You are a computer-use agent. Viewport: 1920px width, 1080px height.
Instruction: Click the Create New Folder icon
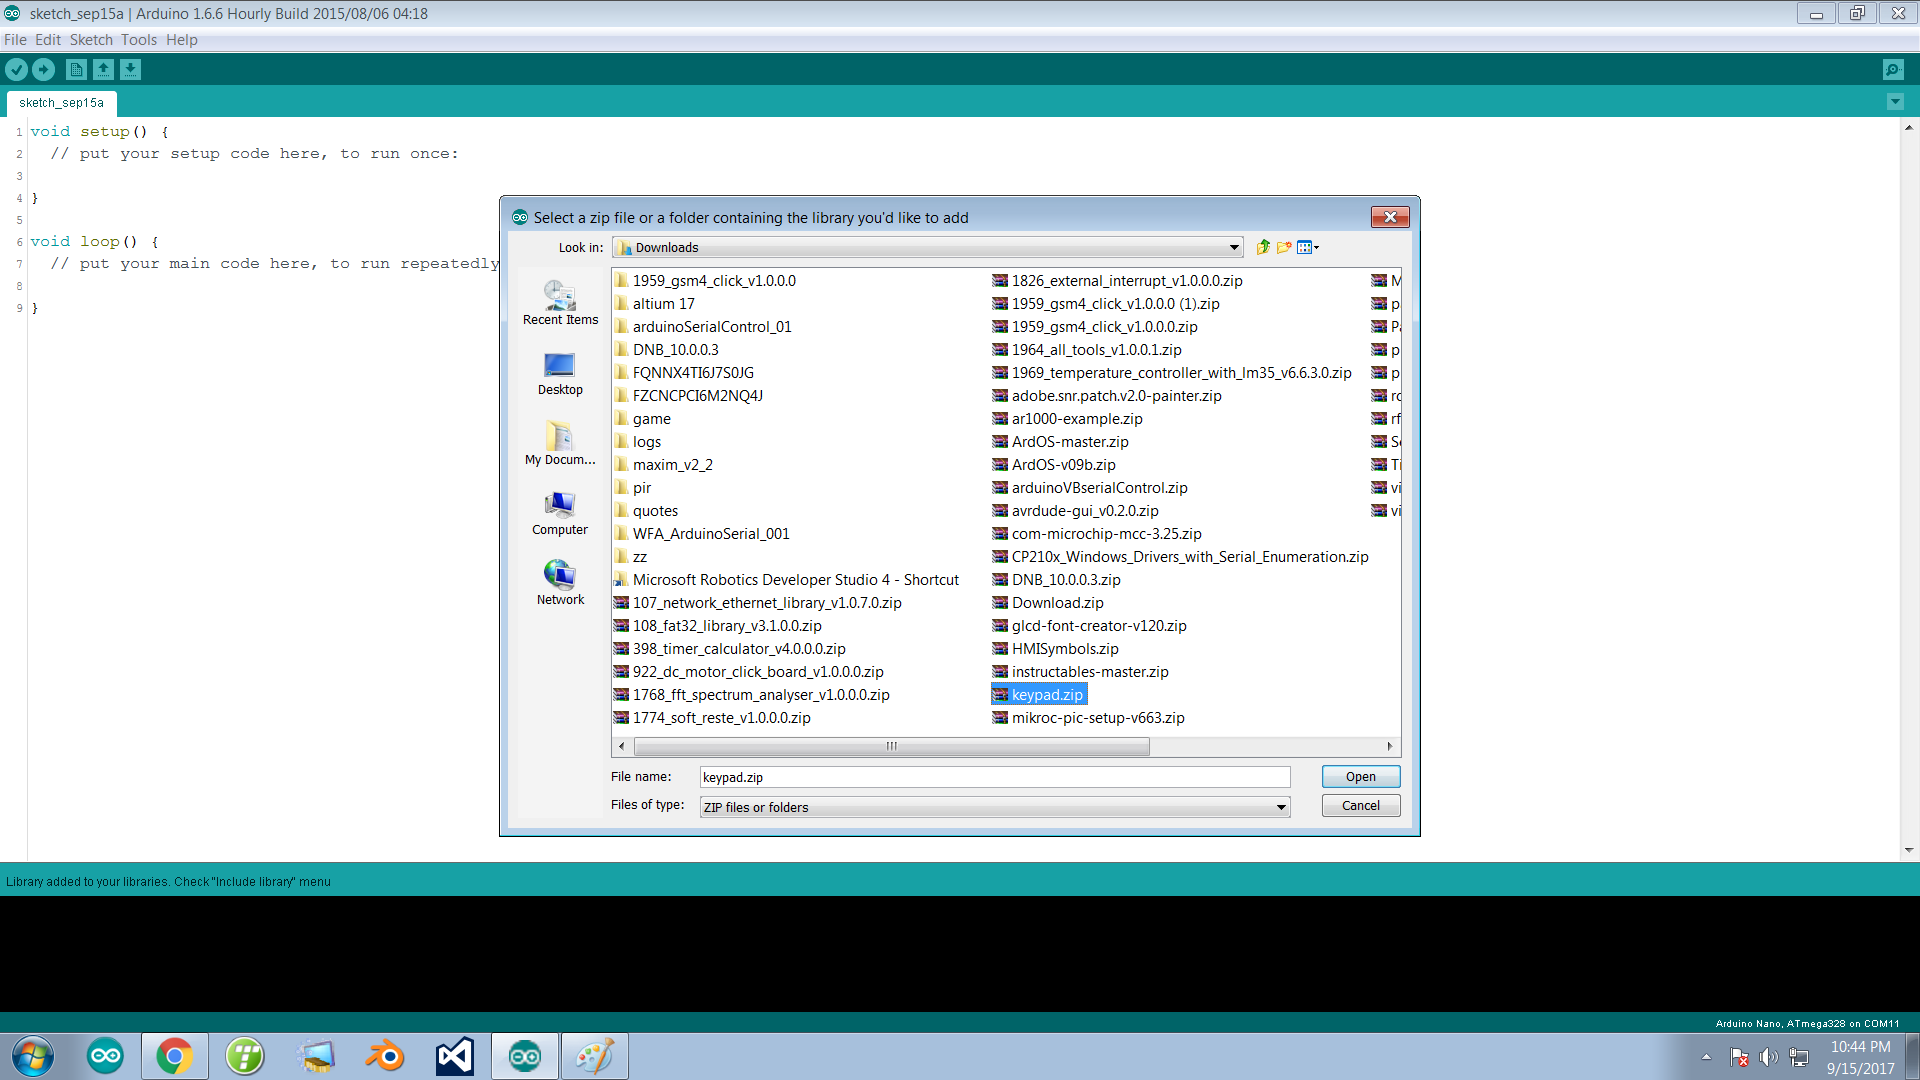tap(1284, 247)
